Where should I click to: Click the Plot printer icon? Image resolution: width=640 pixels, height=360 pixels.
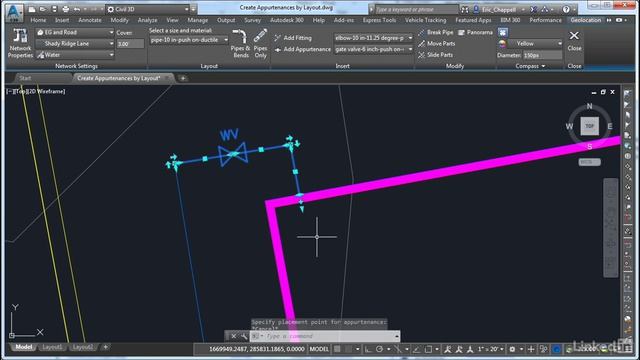(65, 9)
